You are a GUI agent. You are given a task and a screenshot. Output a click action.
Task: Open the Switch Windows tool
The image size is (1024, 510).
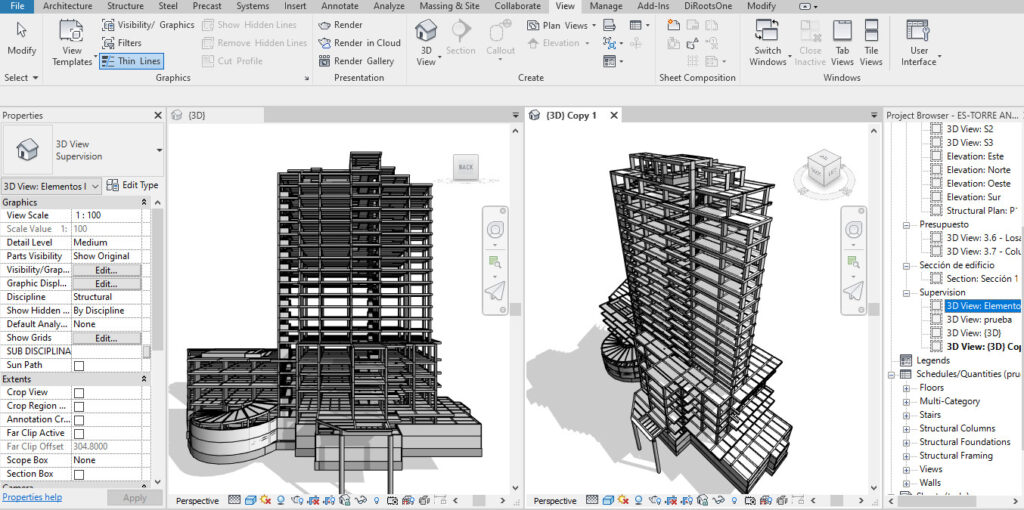click(767, 43)
